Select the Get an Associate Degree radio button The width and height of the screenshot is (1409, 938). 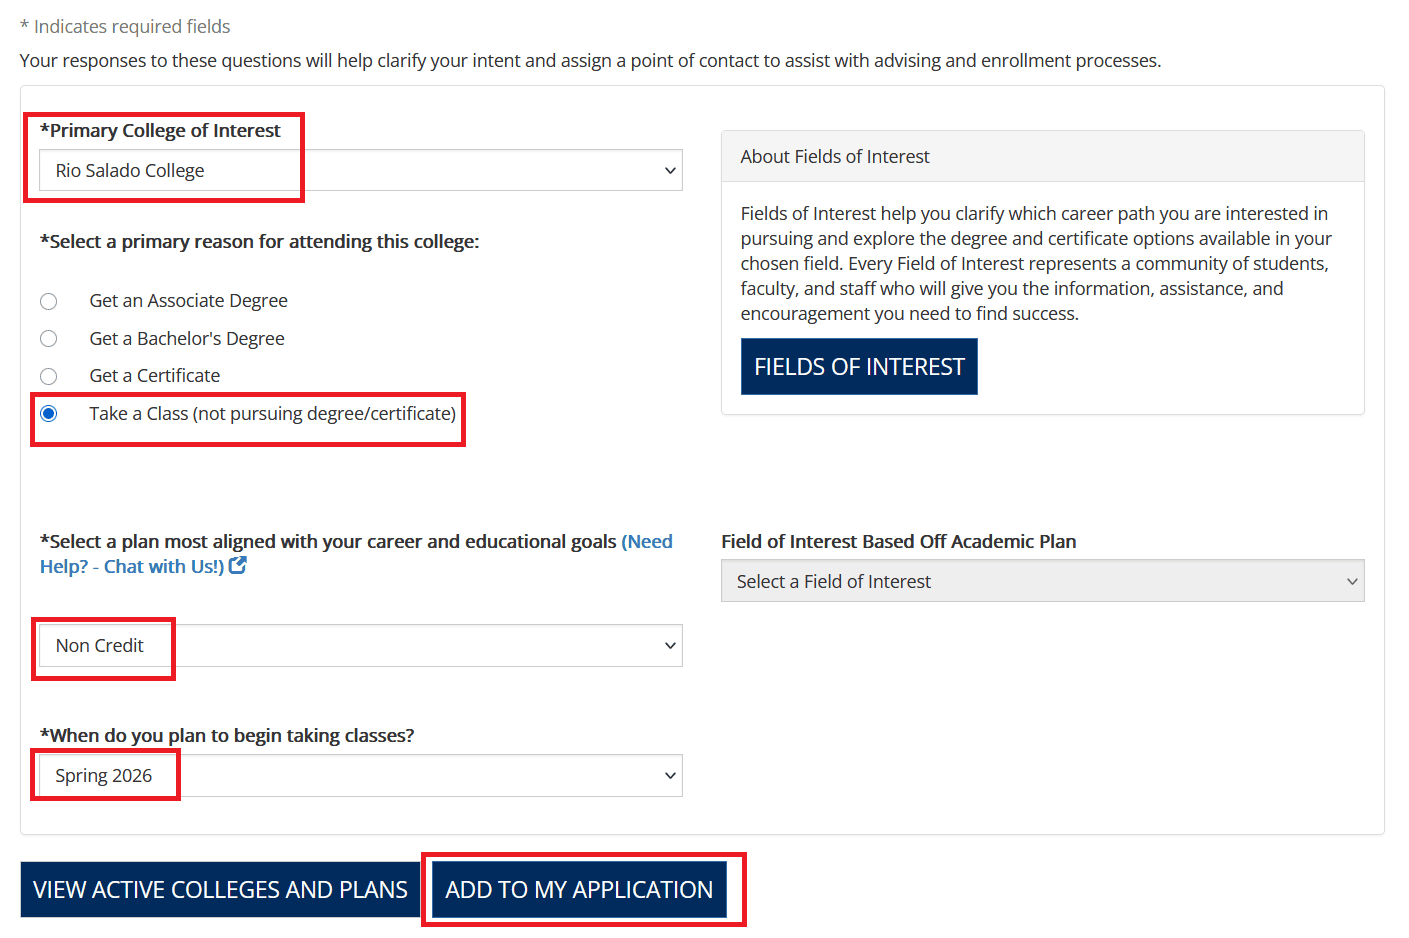pos(49,301)
